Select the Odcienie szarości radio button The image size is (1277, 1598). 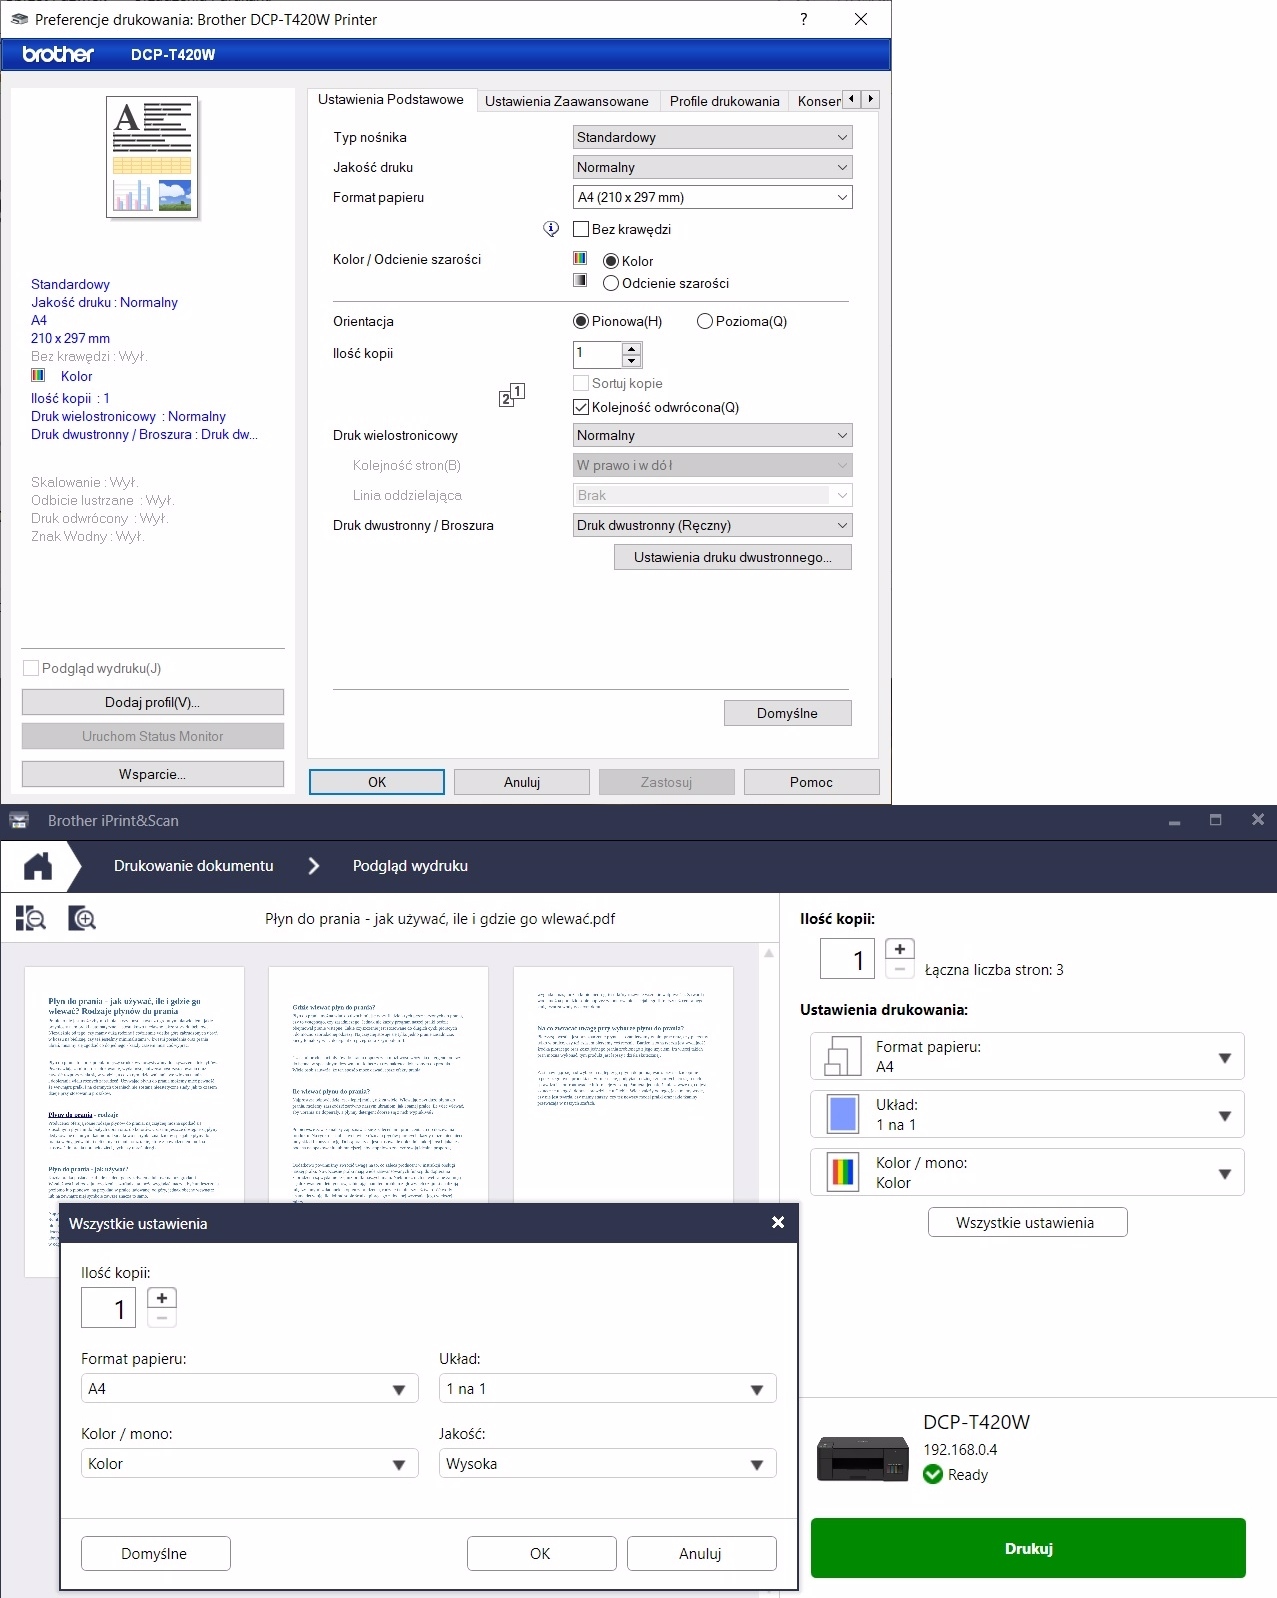click(x=611, y=283)
